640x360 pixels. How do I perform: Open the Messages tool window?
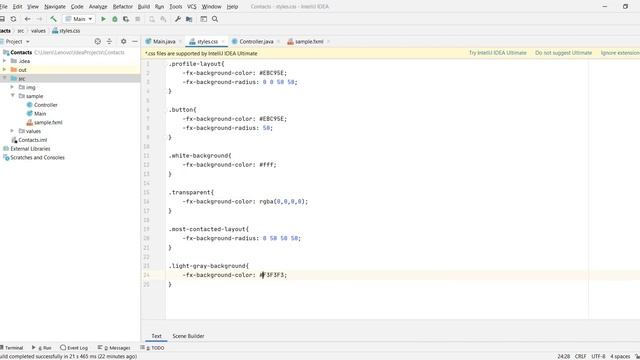(114, 348)
